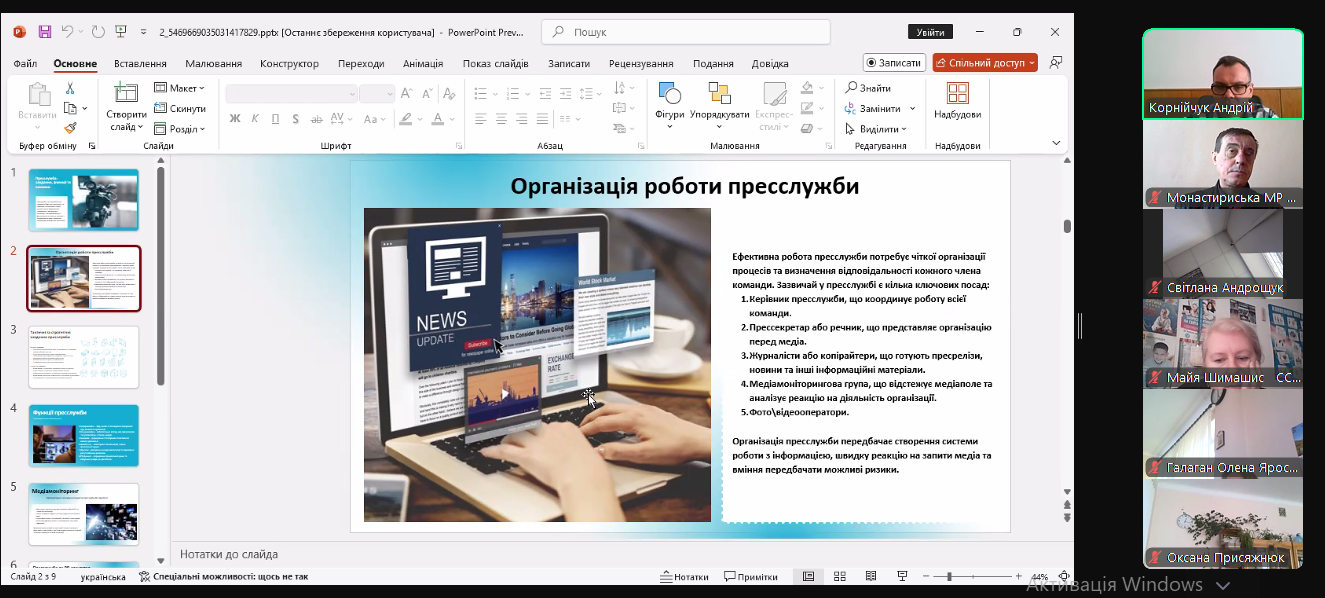Screen dimensions: 1325x598
Task: Open font color A swatch button
Action: click(436, 119)
